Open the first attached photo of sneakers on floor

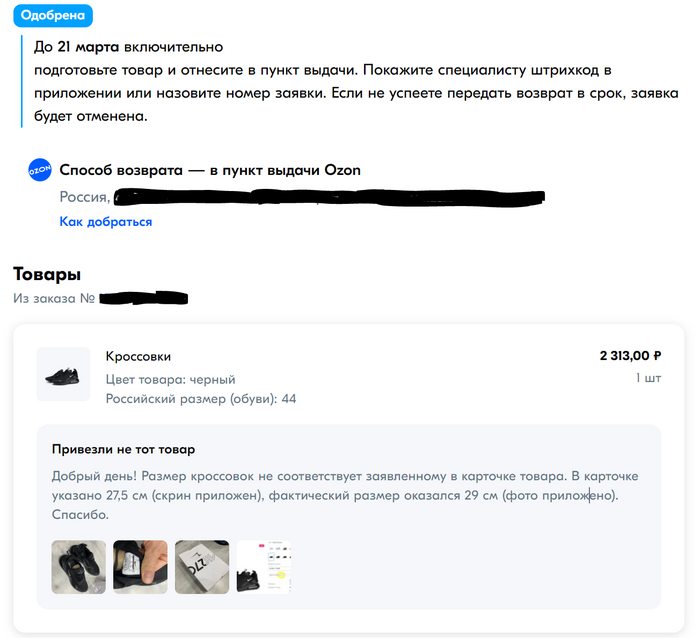[x=79, y=567]
